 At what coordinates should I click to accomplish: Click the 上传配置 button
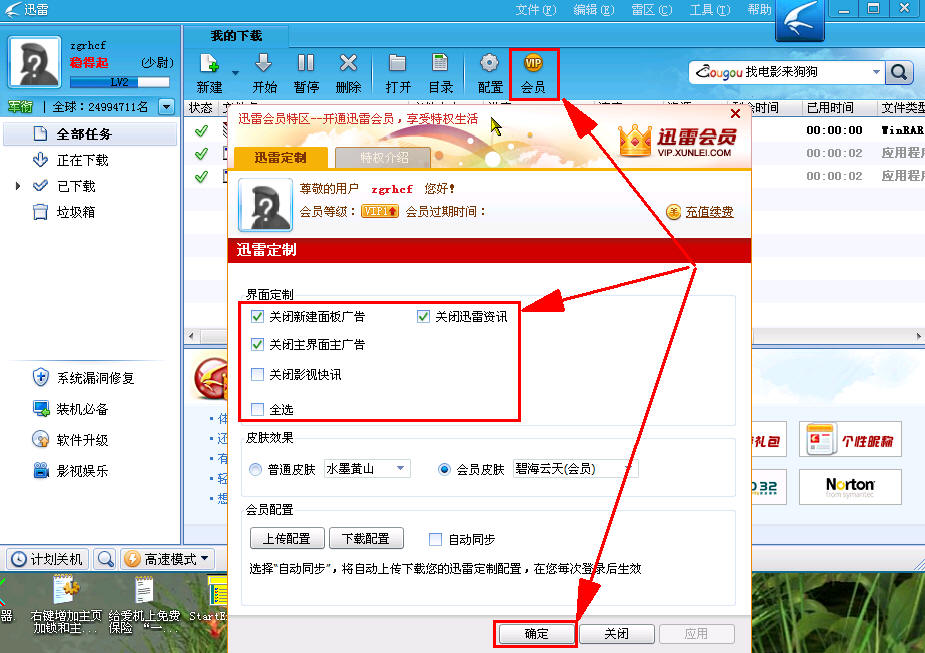287,539
